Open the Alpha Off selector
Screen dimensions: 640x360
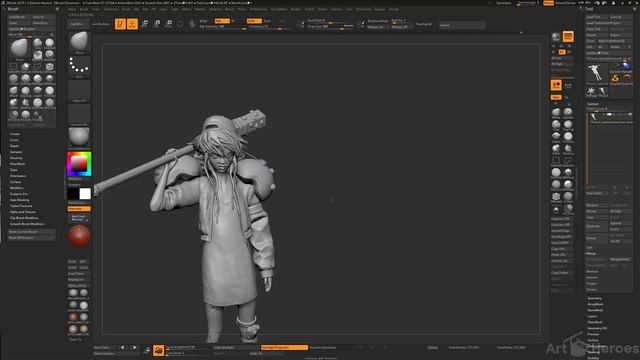point(79,91)
